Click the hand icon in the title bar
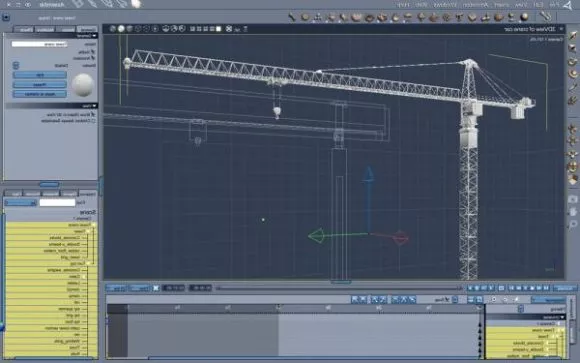580x363 pixels. [136, 4]
